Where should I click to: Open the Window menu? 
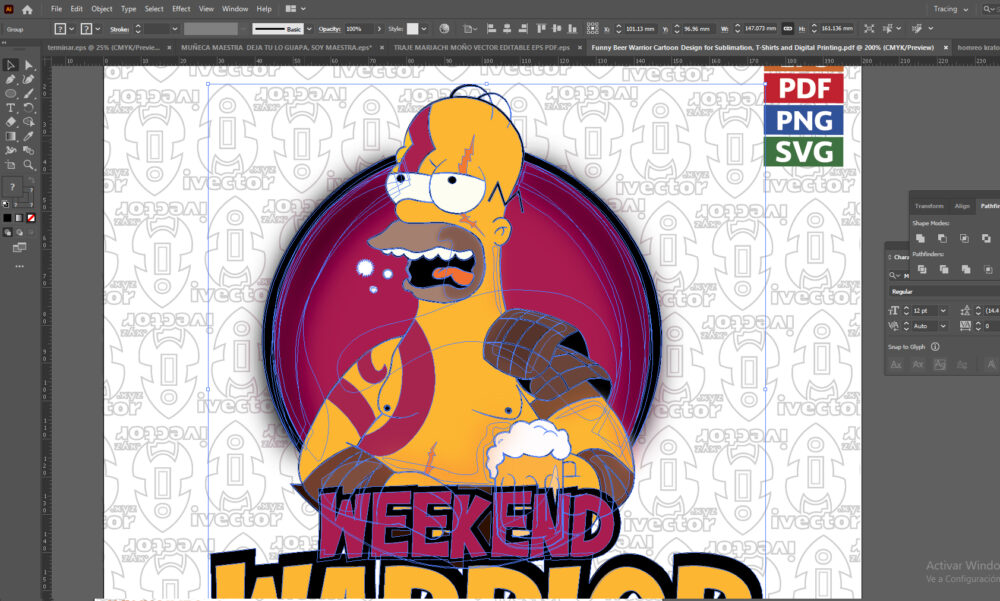[x=235, y=9]
